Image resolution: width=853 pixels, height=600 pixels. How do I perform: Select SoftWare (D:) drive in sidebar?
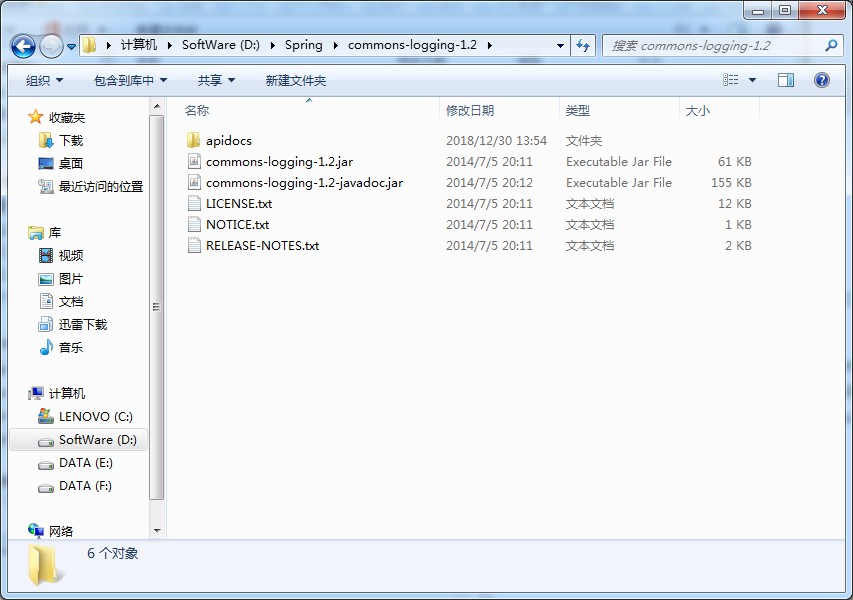point(79,440)
